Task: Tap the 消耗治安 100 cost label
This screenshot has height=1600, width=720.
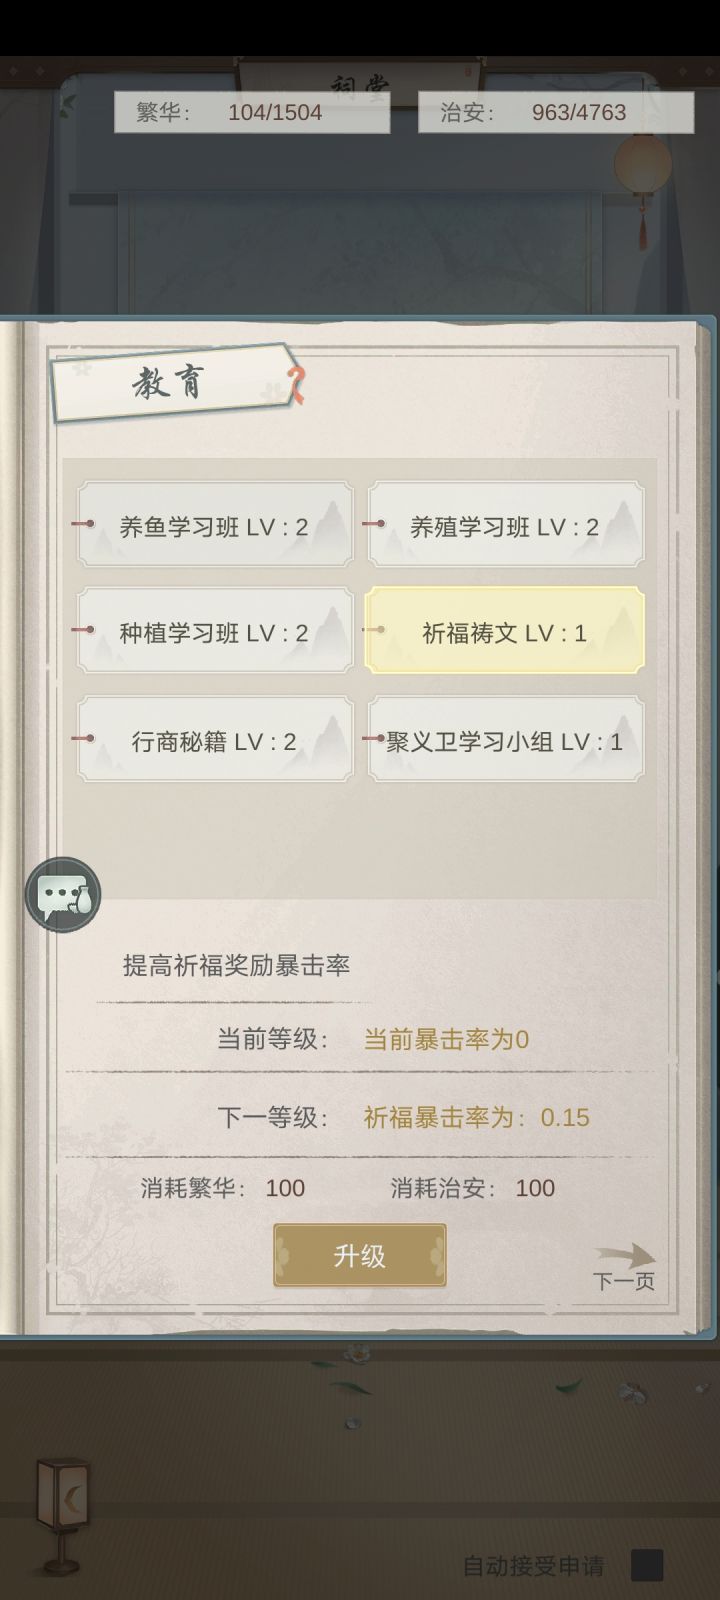Action: coord(473,1188)
